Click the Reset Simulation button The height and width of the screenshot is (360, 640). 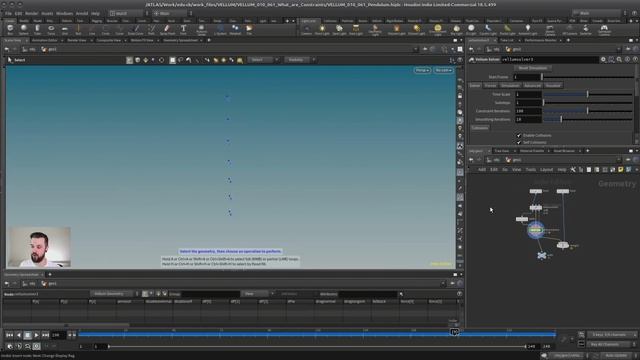coord(533,68)
